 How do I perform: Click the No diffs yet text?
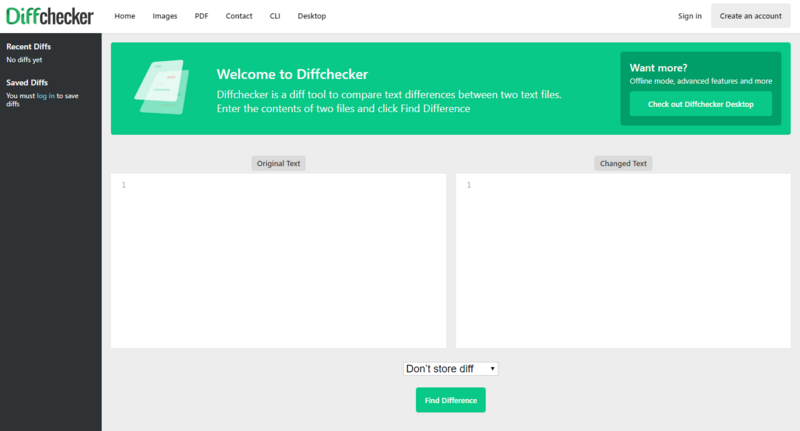(24, 60)
